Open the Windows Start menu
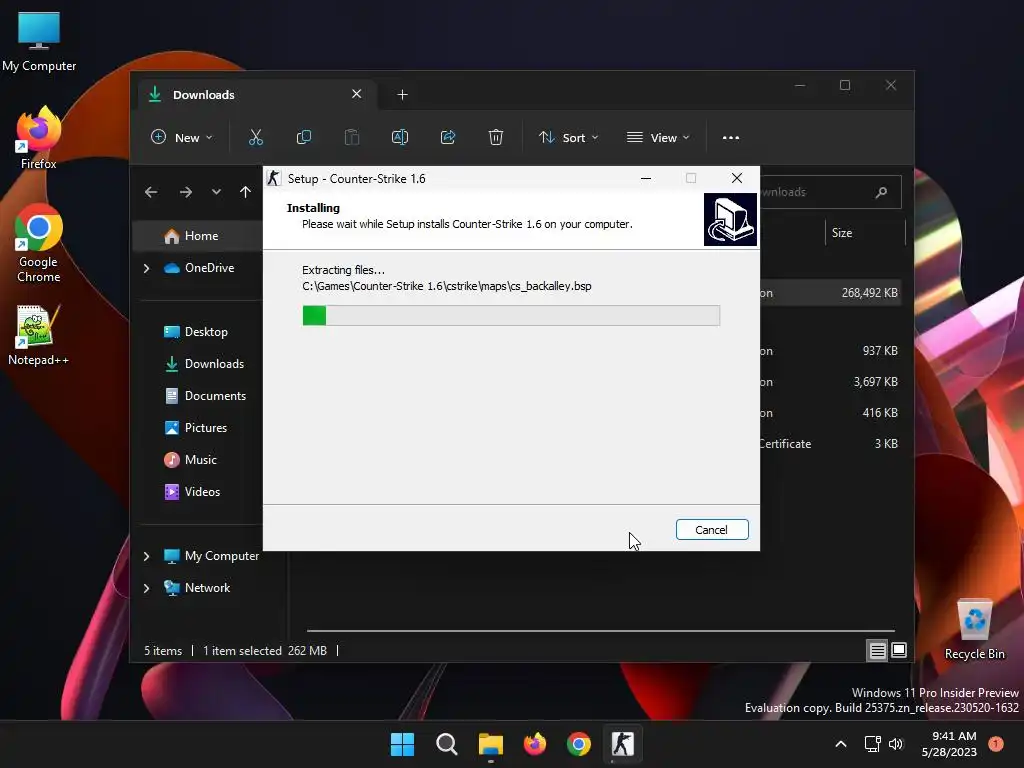The height and width of the screenshot is (768, 1024). (x=402, y=744)
